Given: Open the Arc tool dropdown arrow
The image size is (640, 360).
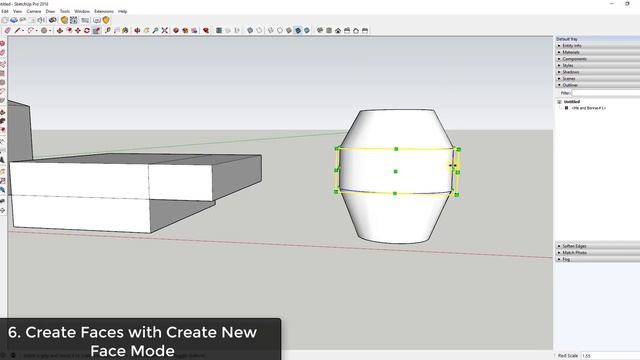Looking at the screenshot, I should [36, 31].
